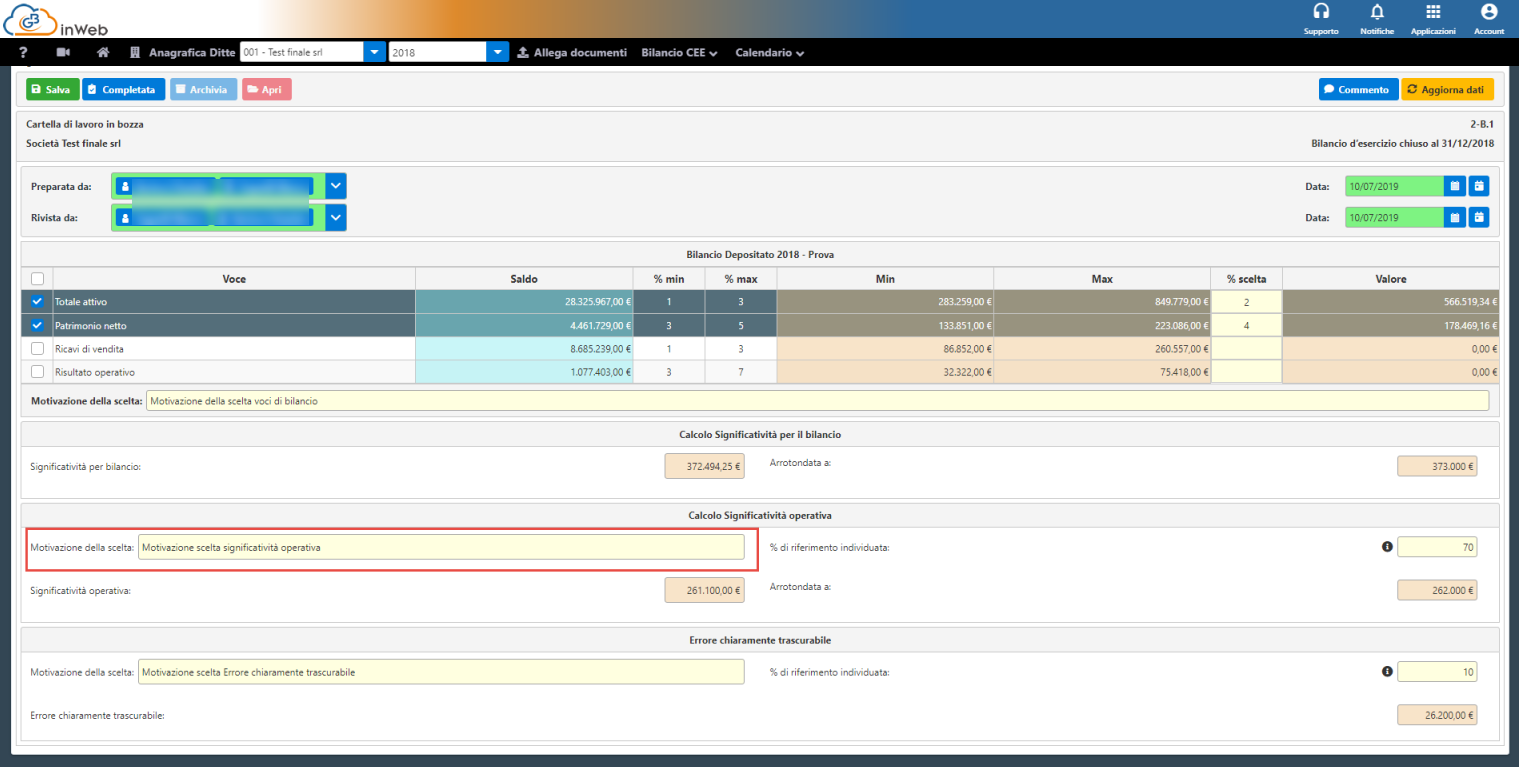Click the Completata button
Viewport: 1519px width, 767px height.
pos(124,89)
